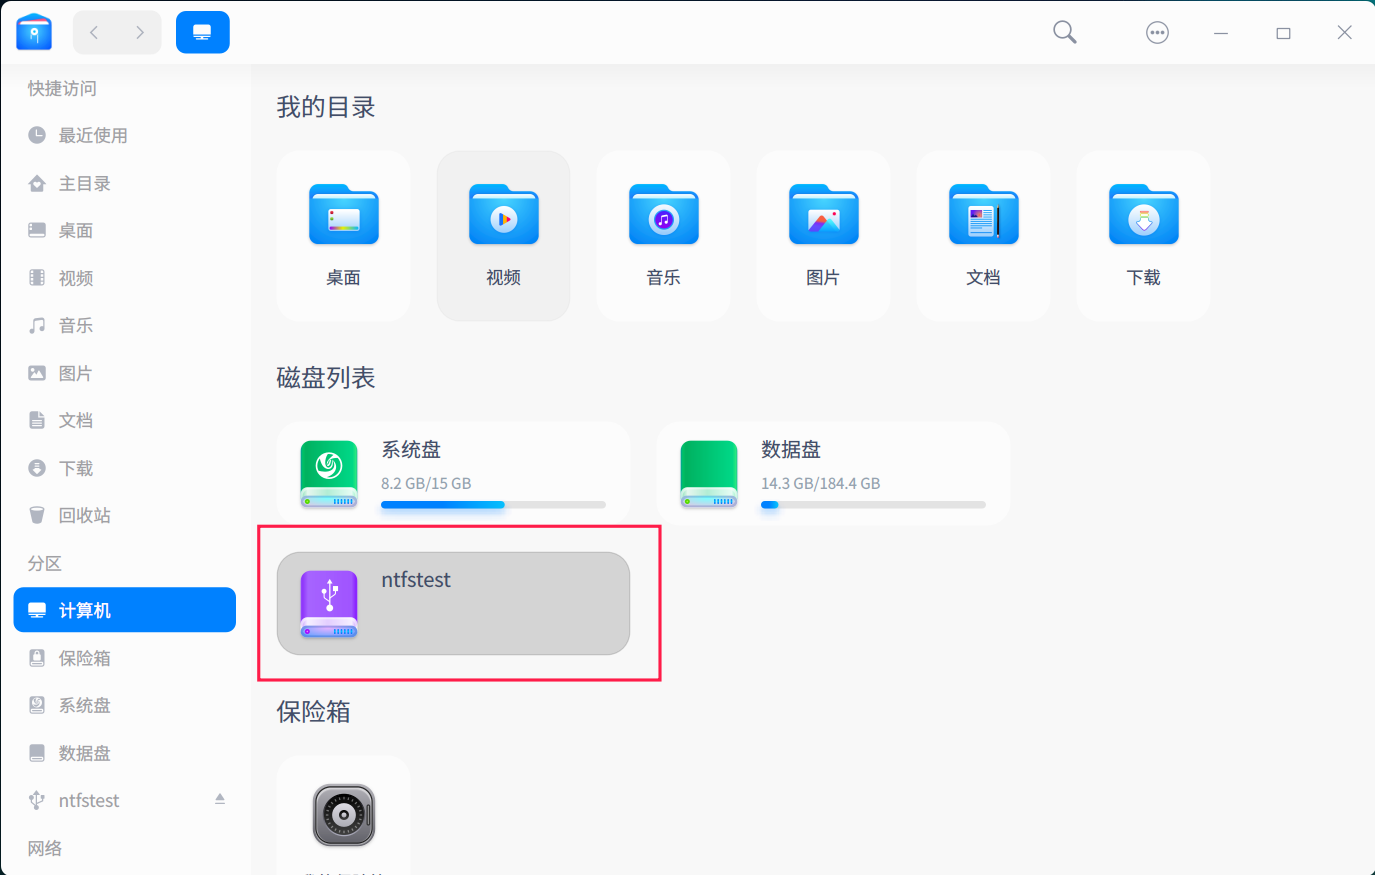Open 数据盘 in the sidebar
This screenshot has width=1375, height=875.
[x=124, y=753]
